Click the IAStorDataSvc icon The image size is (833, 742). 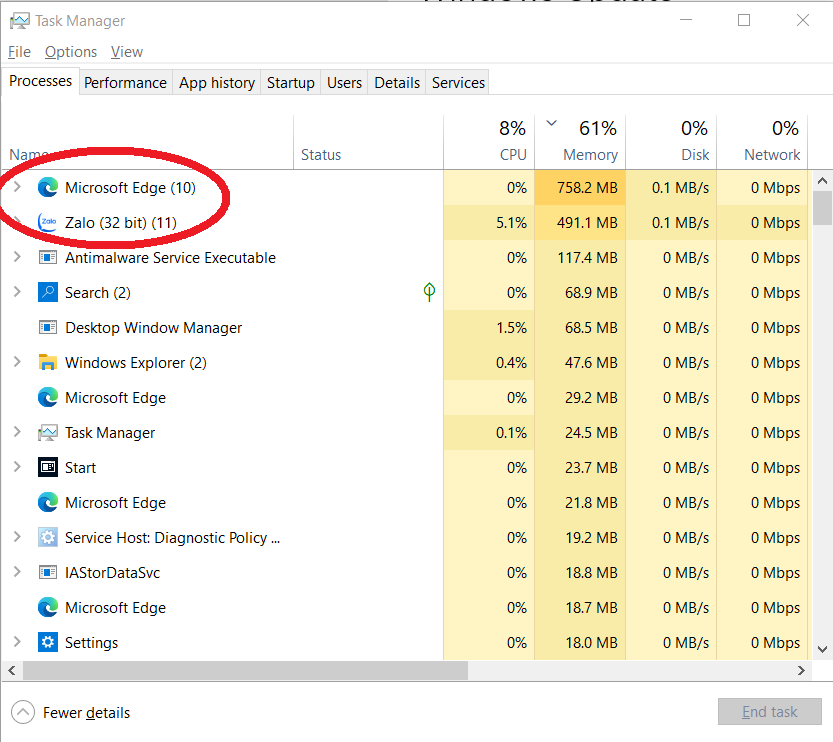(x=48, y=573)
